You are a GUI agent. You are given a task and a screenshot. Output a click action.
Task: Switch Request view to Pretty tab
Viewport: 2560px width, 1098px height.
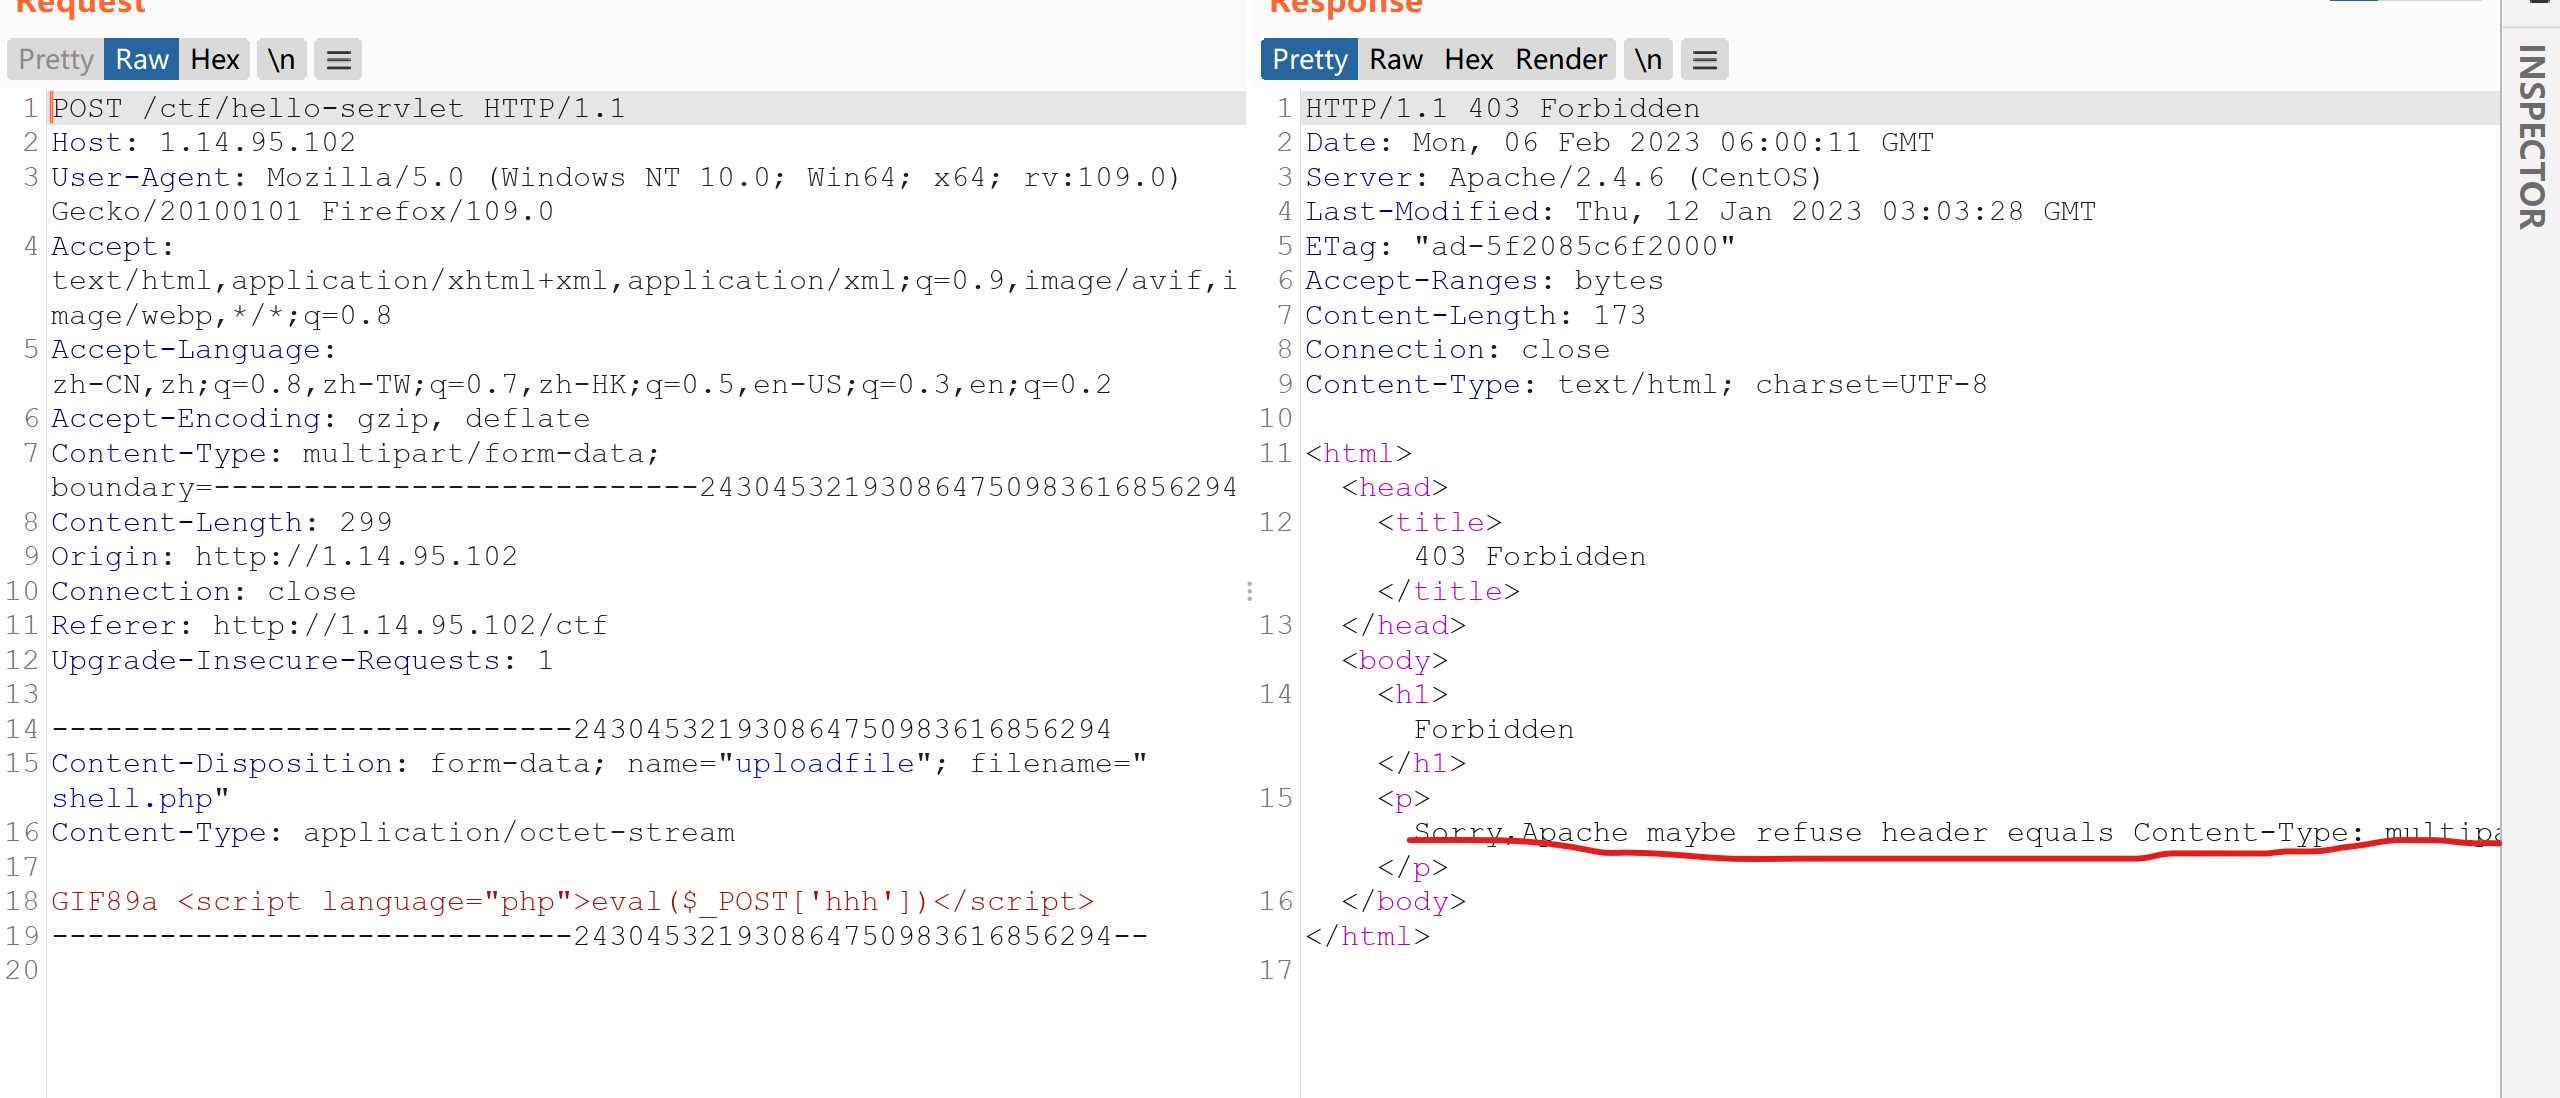point(56,60)
